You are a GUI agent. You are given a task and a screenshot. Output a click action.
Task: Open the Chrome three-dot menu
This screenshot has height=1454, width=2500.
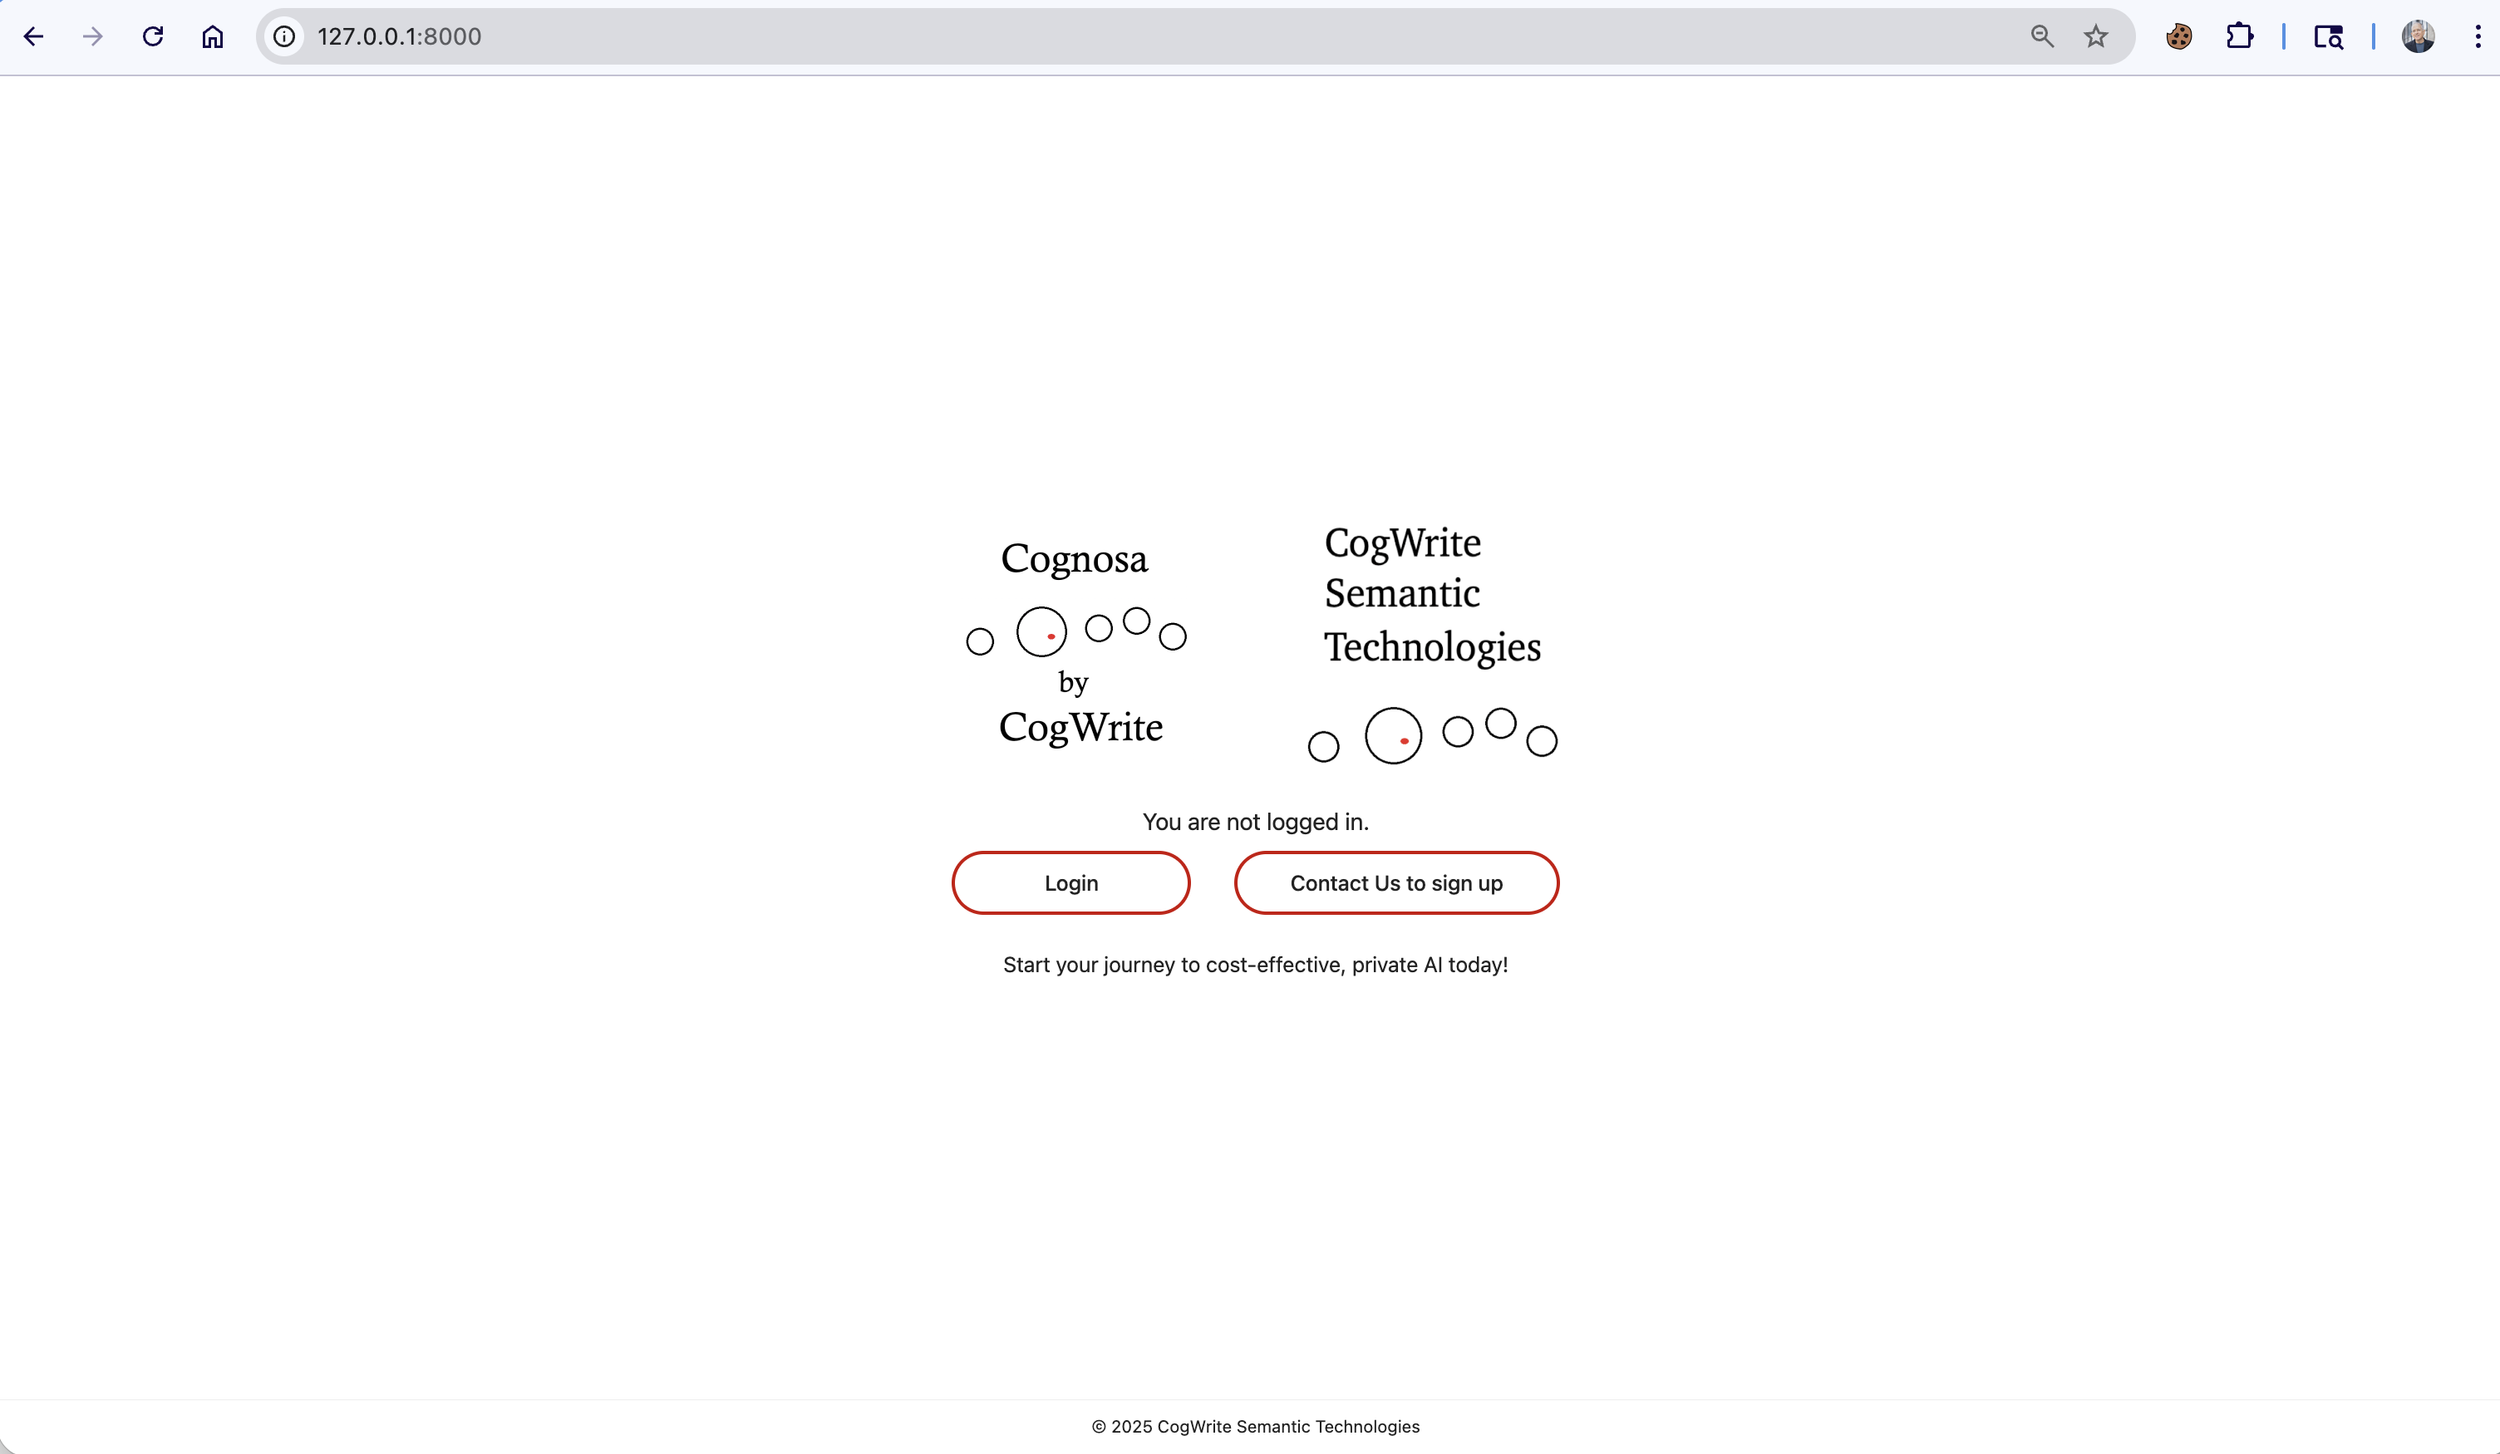point(2478,37)
